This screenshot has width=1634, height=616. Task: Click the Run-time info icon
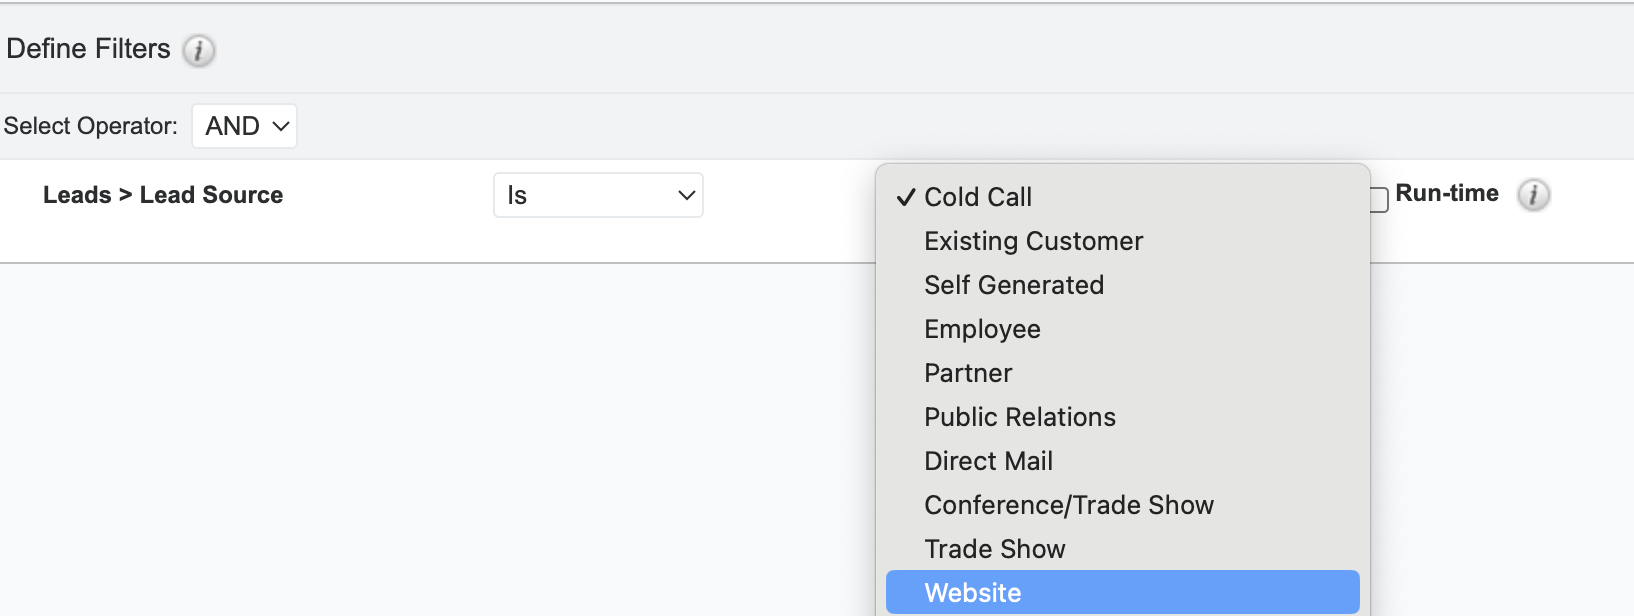pyautogui.click(x=1533, y=195)
